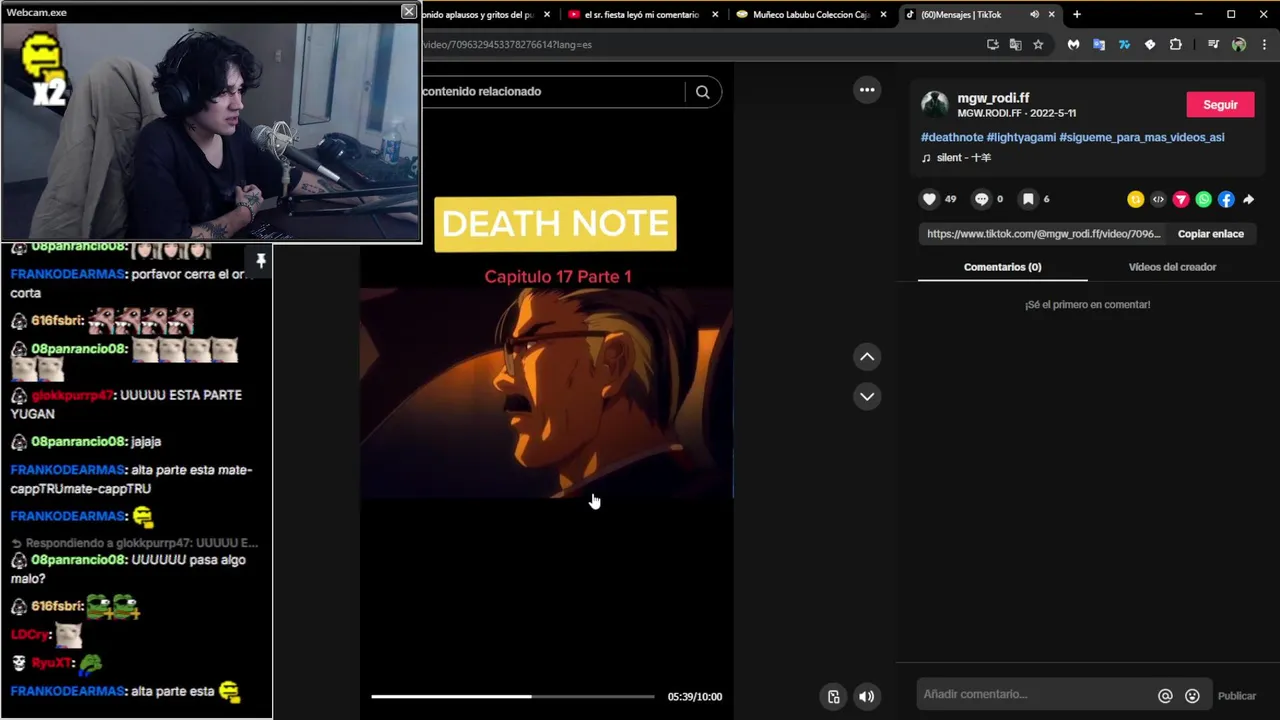The height and width of the screenshot is (720, 1280).
Task: Close the Muñeco Labubu tab
Action: [883, 14]
